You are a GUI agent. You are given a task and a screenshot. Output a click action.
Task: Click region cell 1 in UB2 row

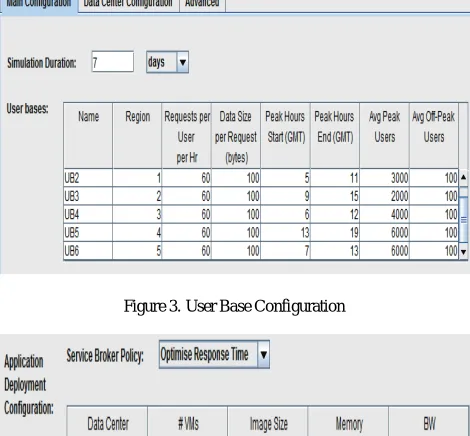tap(137, 178)
